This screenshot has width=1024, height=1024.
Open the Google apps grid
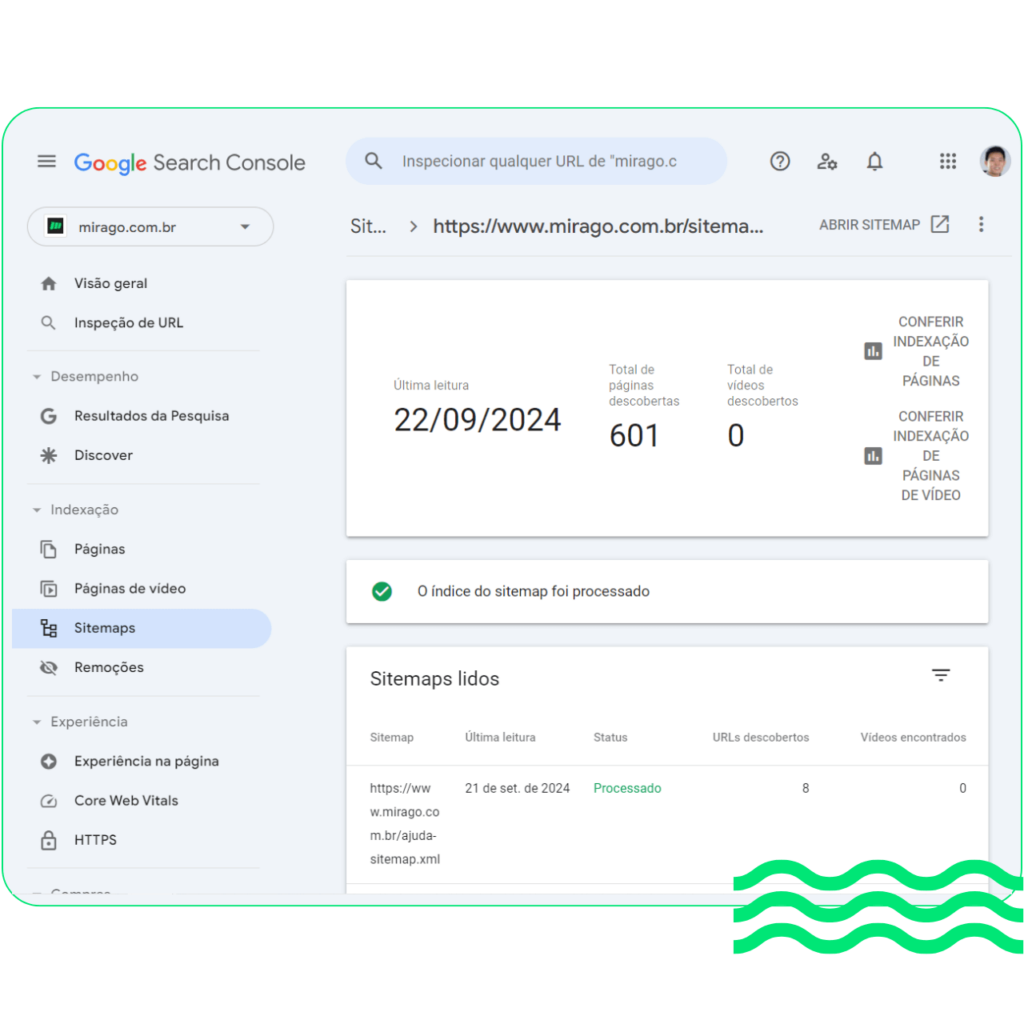point(948,161)
